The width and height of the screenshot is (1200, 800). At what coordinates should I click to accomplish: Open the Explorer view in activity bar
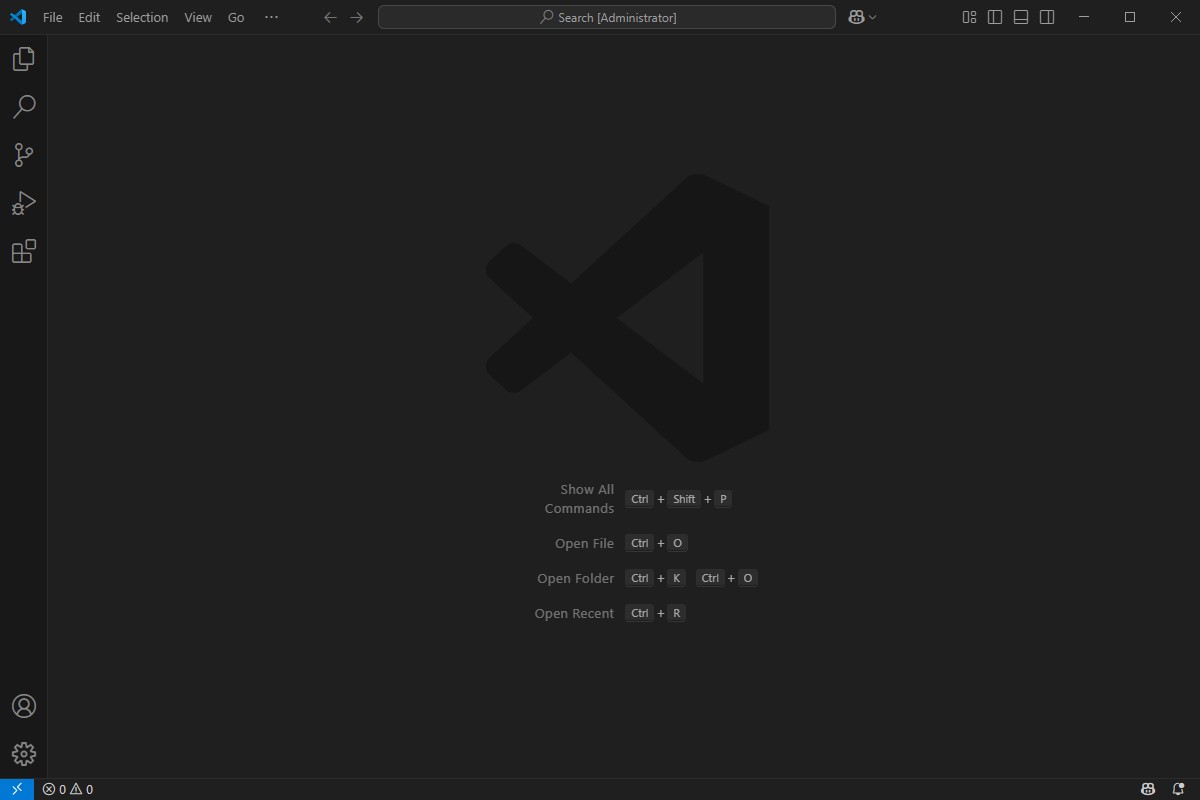(24, 59)
